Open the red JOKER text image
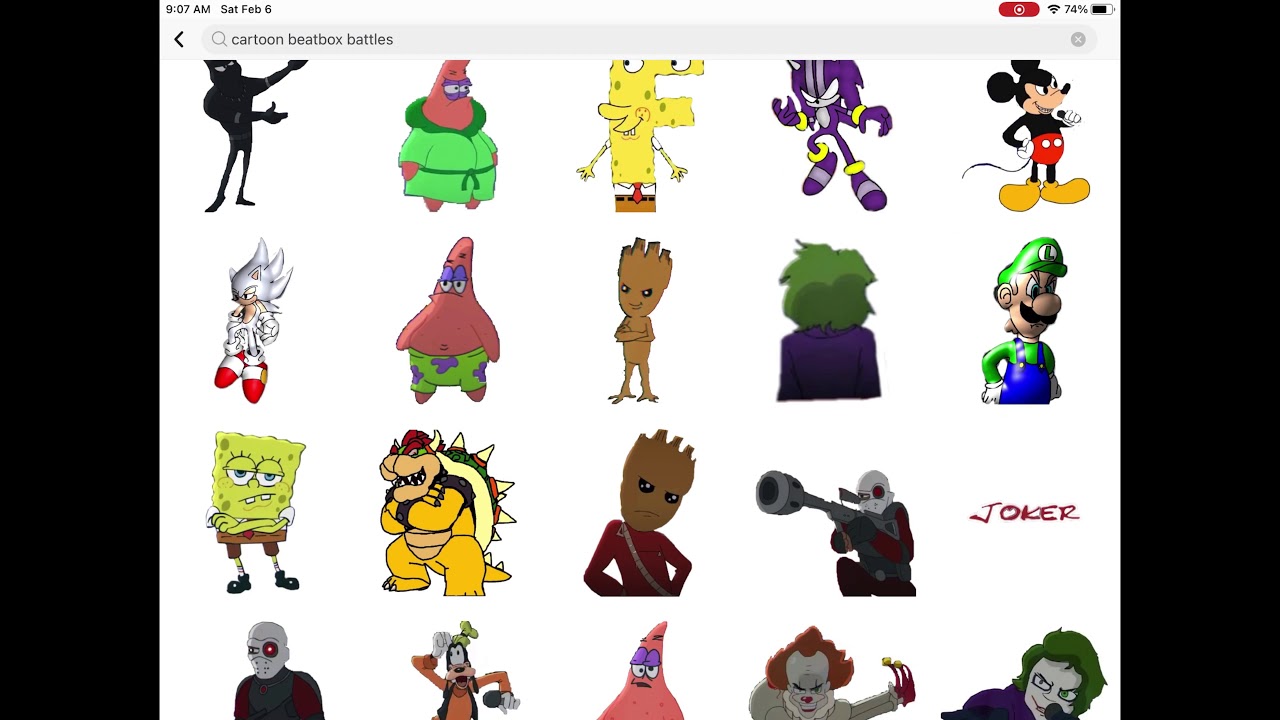The width and height of the screenshot is (1280, 720). coord(1025,513)
